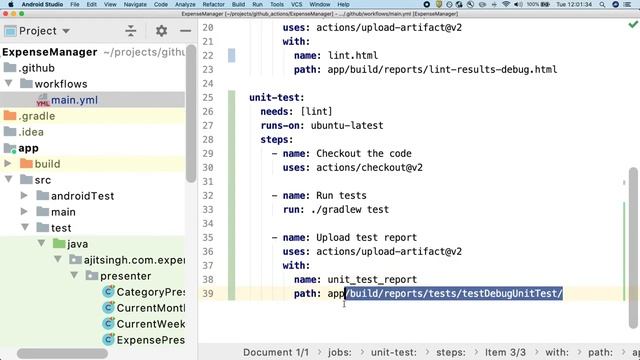Expand the main folder

click(24, 211)
